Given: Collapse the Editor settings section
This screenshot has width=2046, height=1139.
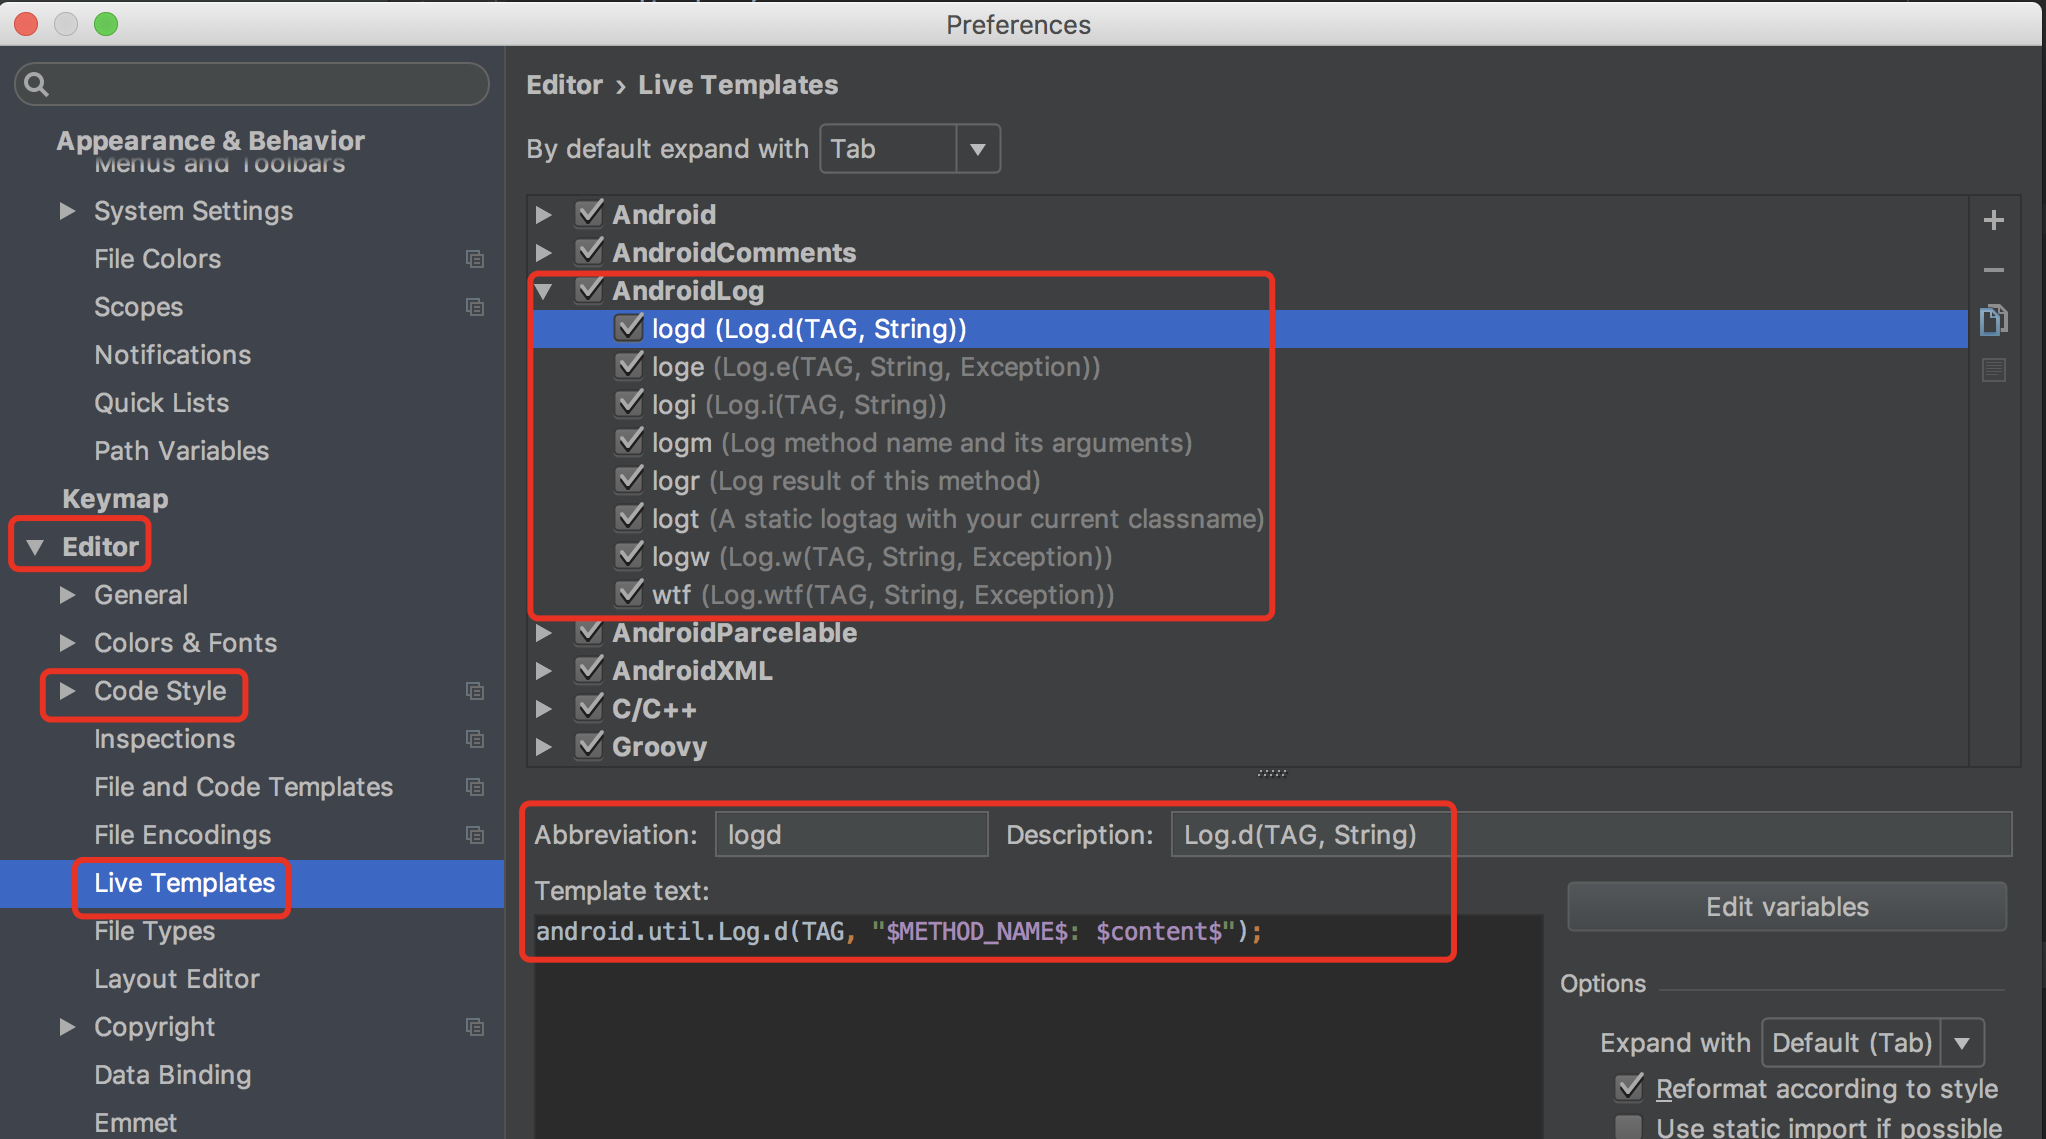Looking at the screenshot, I should 35,547.
